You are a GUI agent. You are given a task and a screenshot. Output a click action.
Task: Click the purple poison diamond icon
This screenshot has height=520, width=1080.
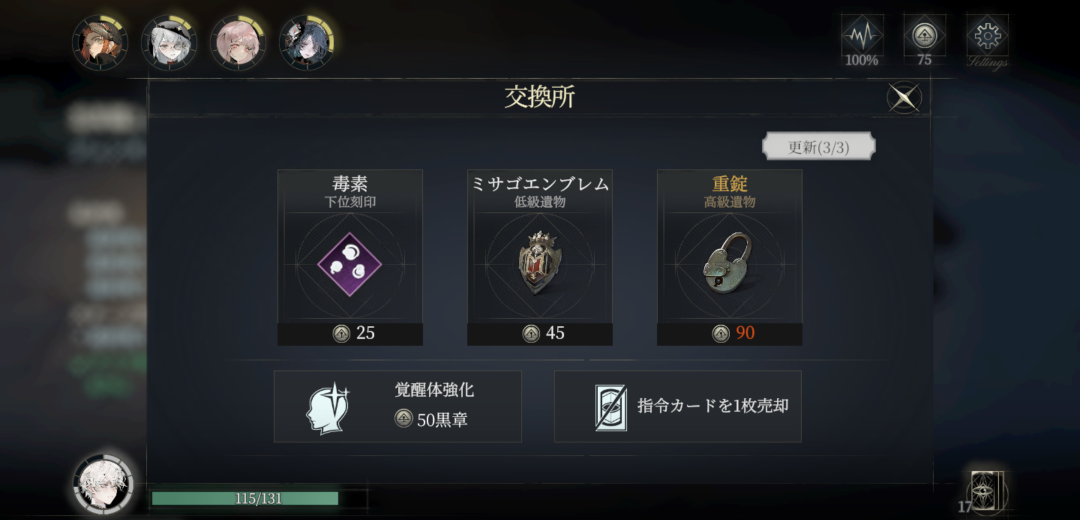click(350, 264)
